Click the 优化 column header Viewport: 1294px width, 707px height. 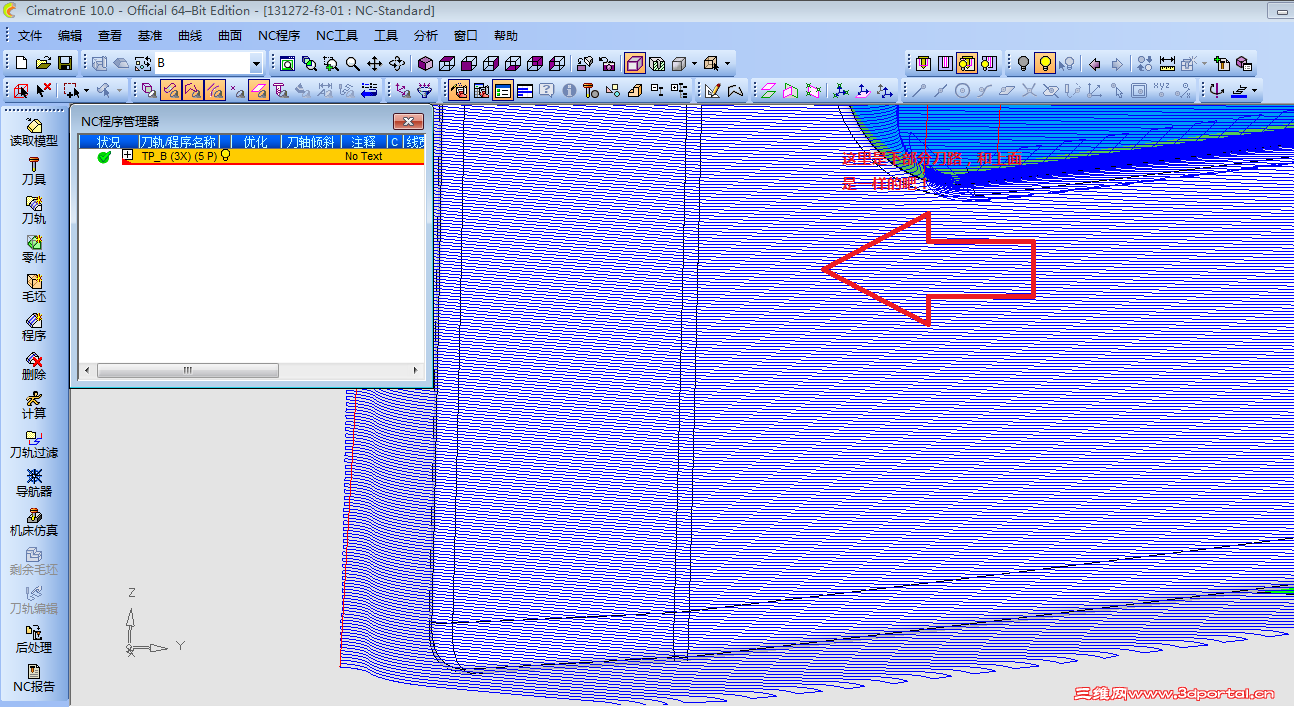(x=256, y=142)
